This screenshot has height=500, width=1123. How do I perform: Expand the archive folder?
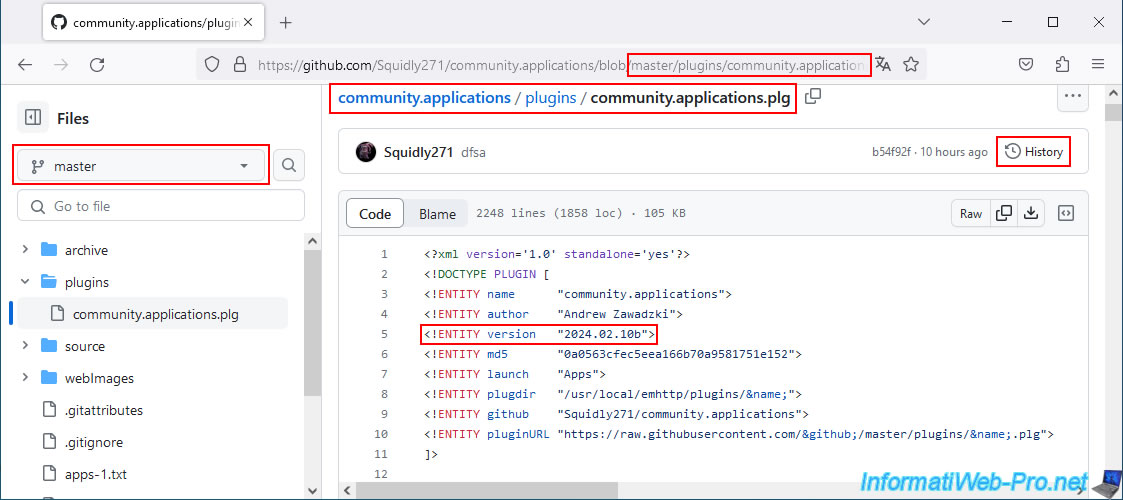coord(26,250)
